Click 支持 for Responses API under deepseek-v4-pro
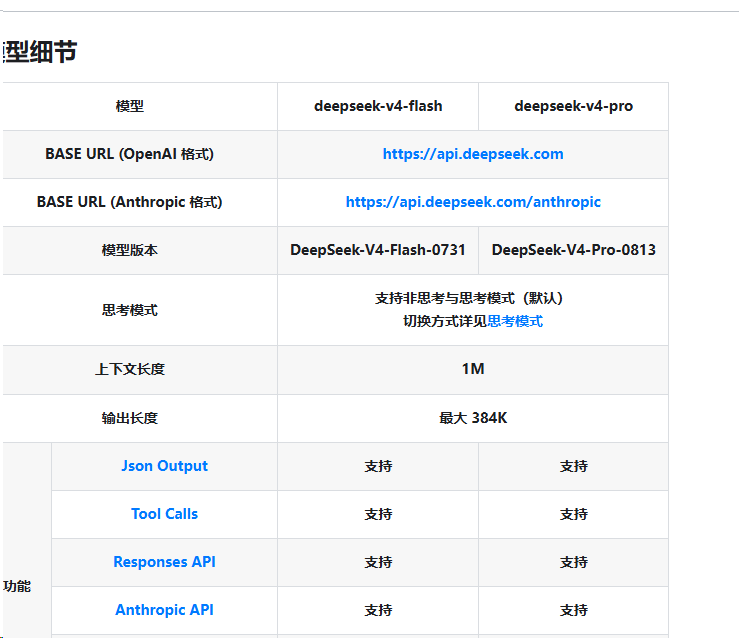 [574, 562]
